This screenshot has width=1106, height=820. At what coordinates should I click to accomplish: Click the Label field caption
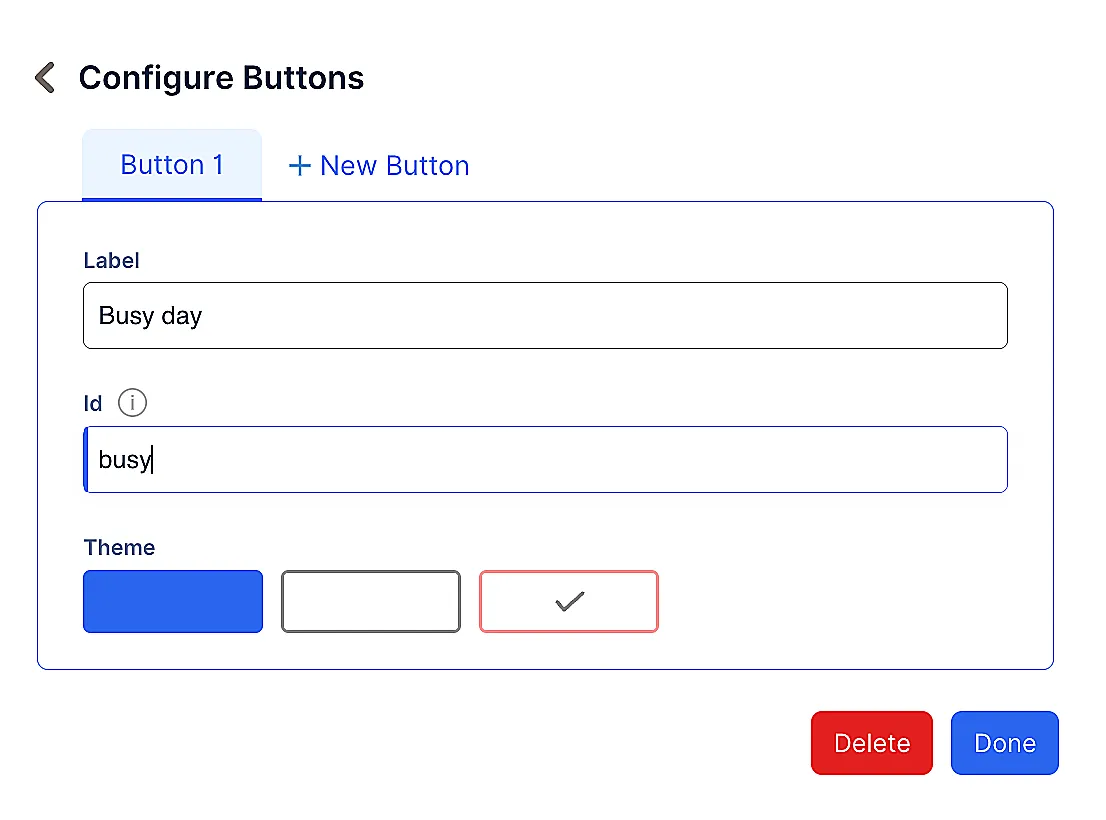click(111, 261)
